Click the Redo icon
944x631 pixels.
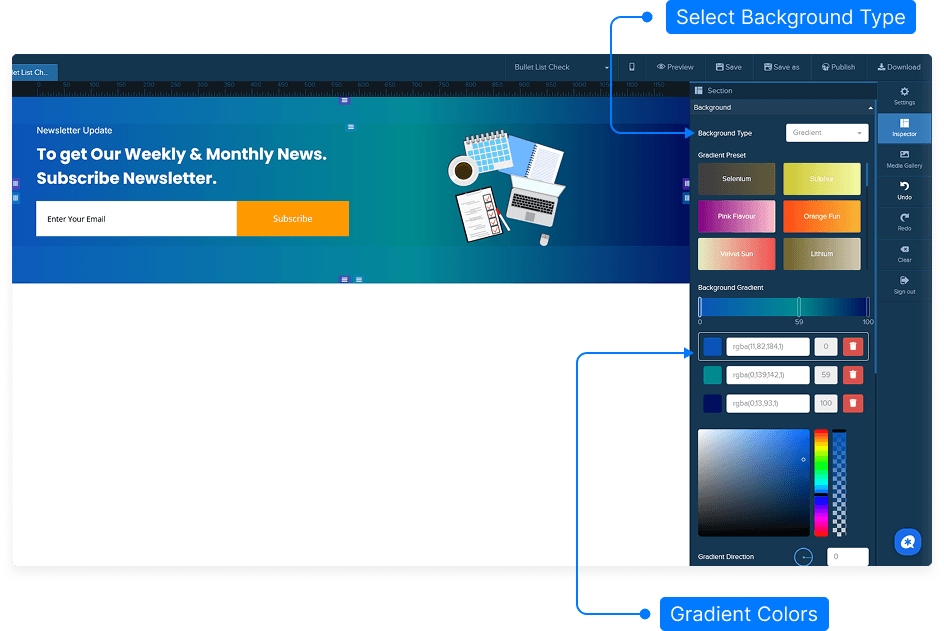(x=904, y=221)
